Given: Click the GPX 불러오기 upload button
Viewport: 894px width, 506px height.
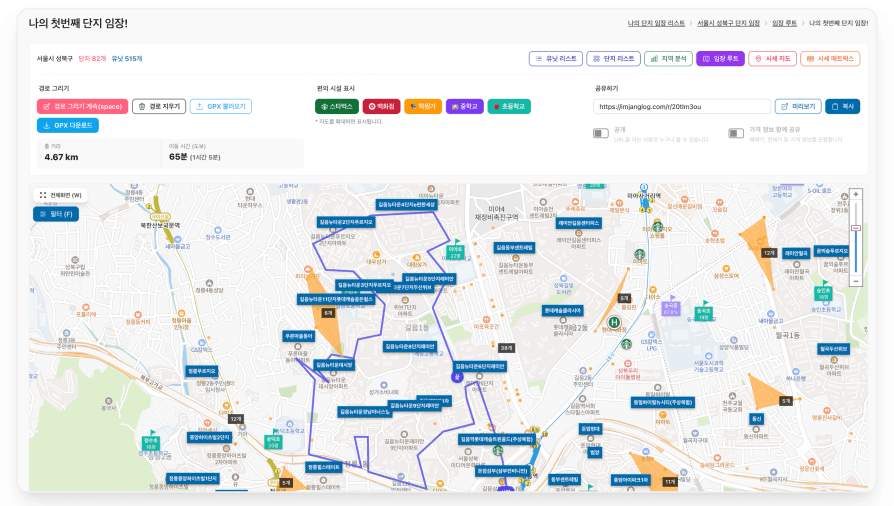Looking at the screenshot, I should tap(220, 106).
